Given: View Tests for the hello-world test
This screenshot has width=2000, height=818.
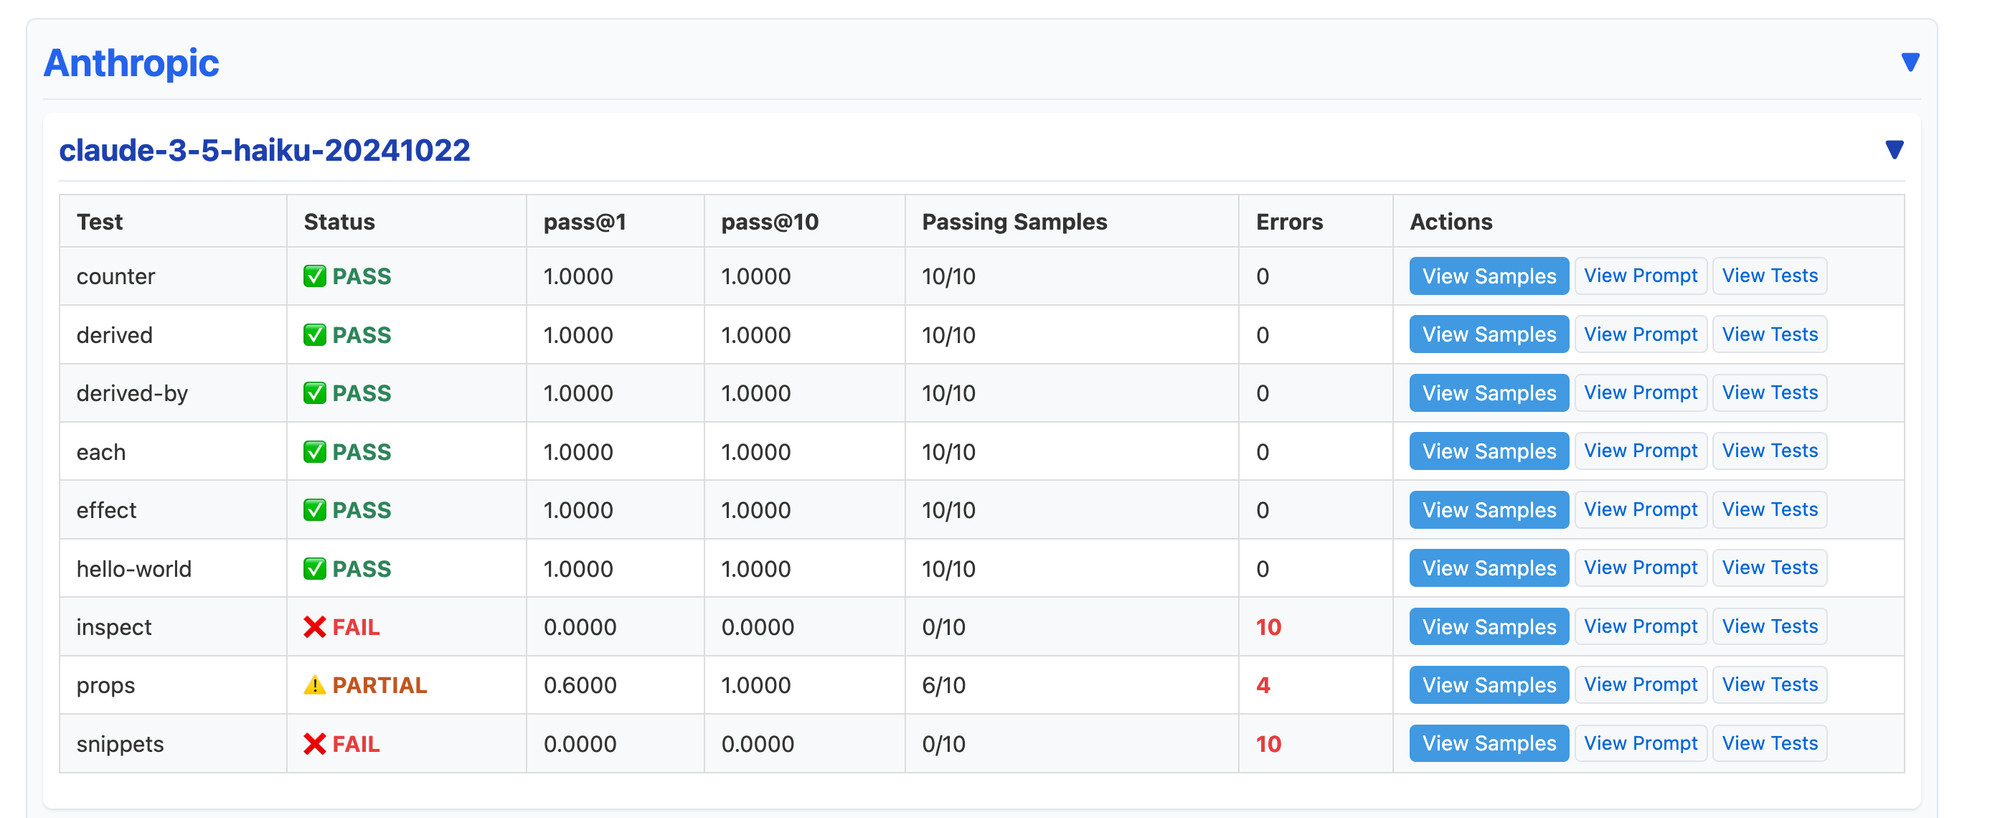Looking at the screenshot, I should (x=1770, y=568).
